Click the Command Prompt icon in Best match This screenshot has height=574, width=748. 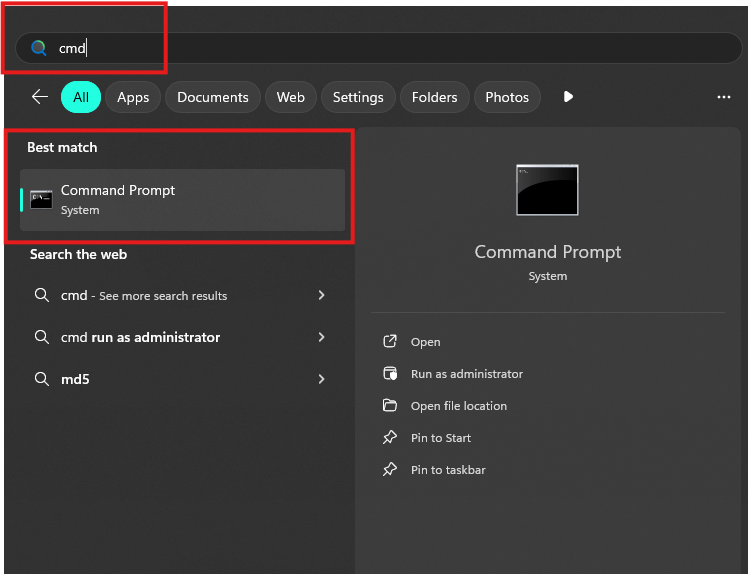click(x=42, y=199)
